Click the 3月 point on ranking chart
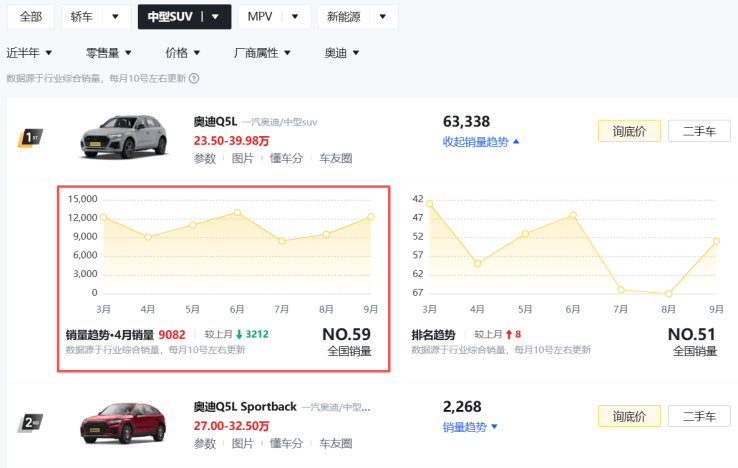738x468 pixels. [429, 203]
